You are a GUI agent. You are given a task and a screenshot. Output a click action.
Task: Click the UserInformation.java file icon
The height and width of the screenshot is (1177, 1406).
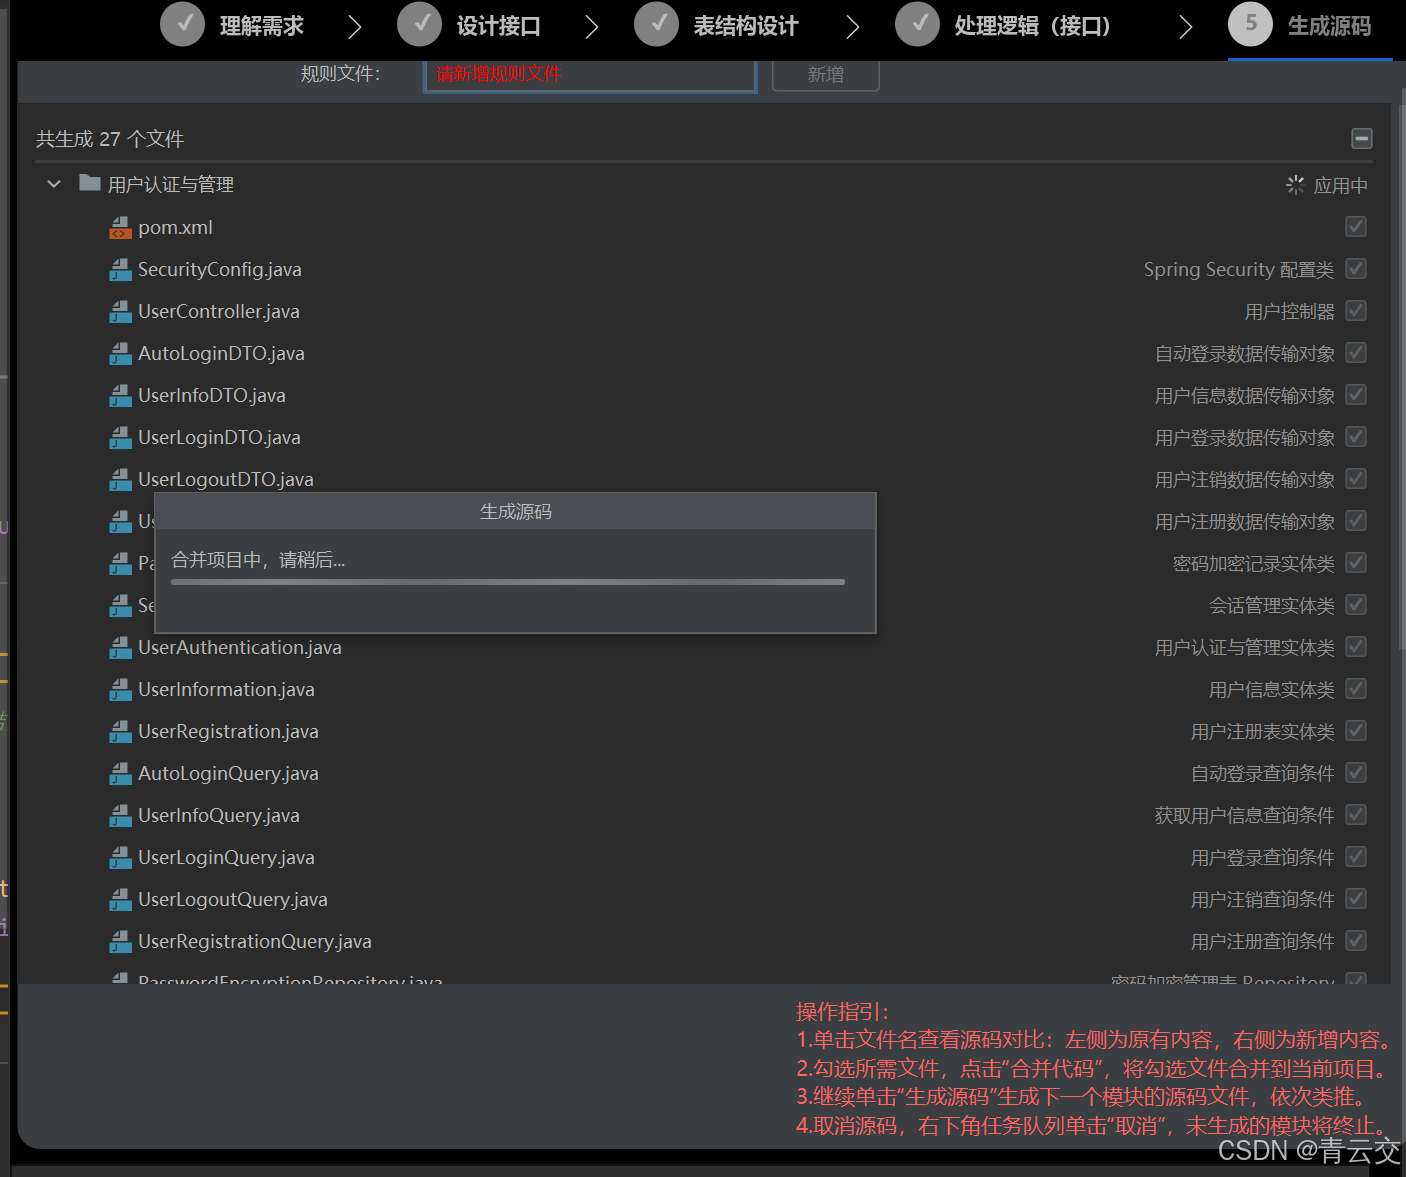[120, 690]
